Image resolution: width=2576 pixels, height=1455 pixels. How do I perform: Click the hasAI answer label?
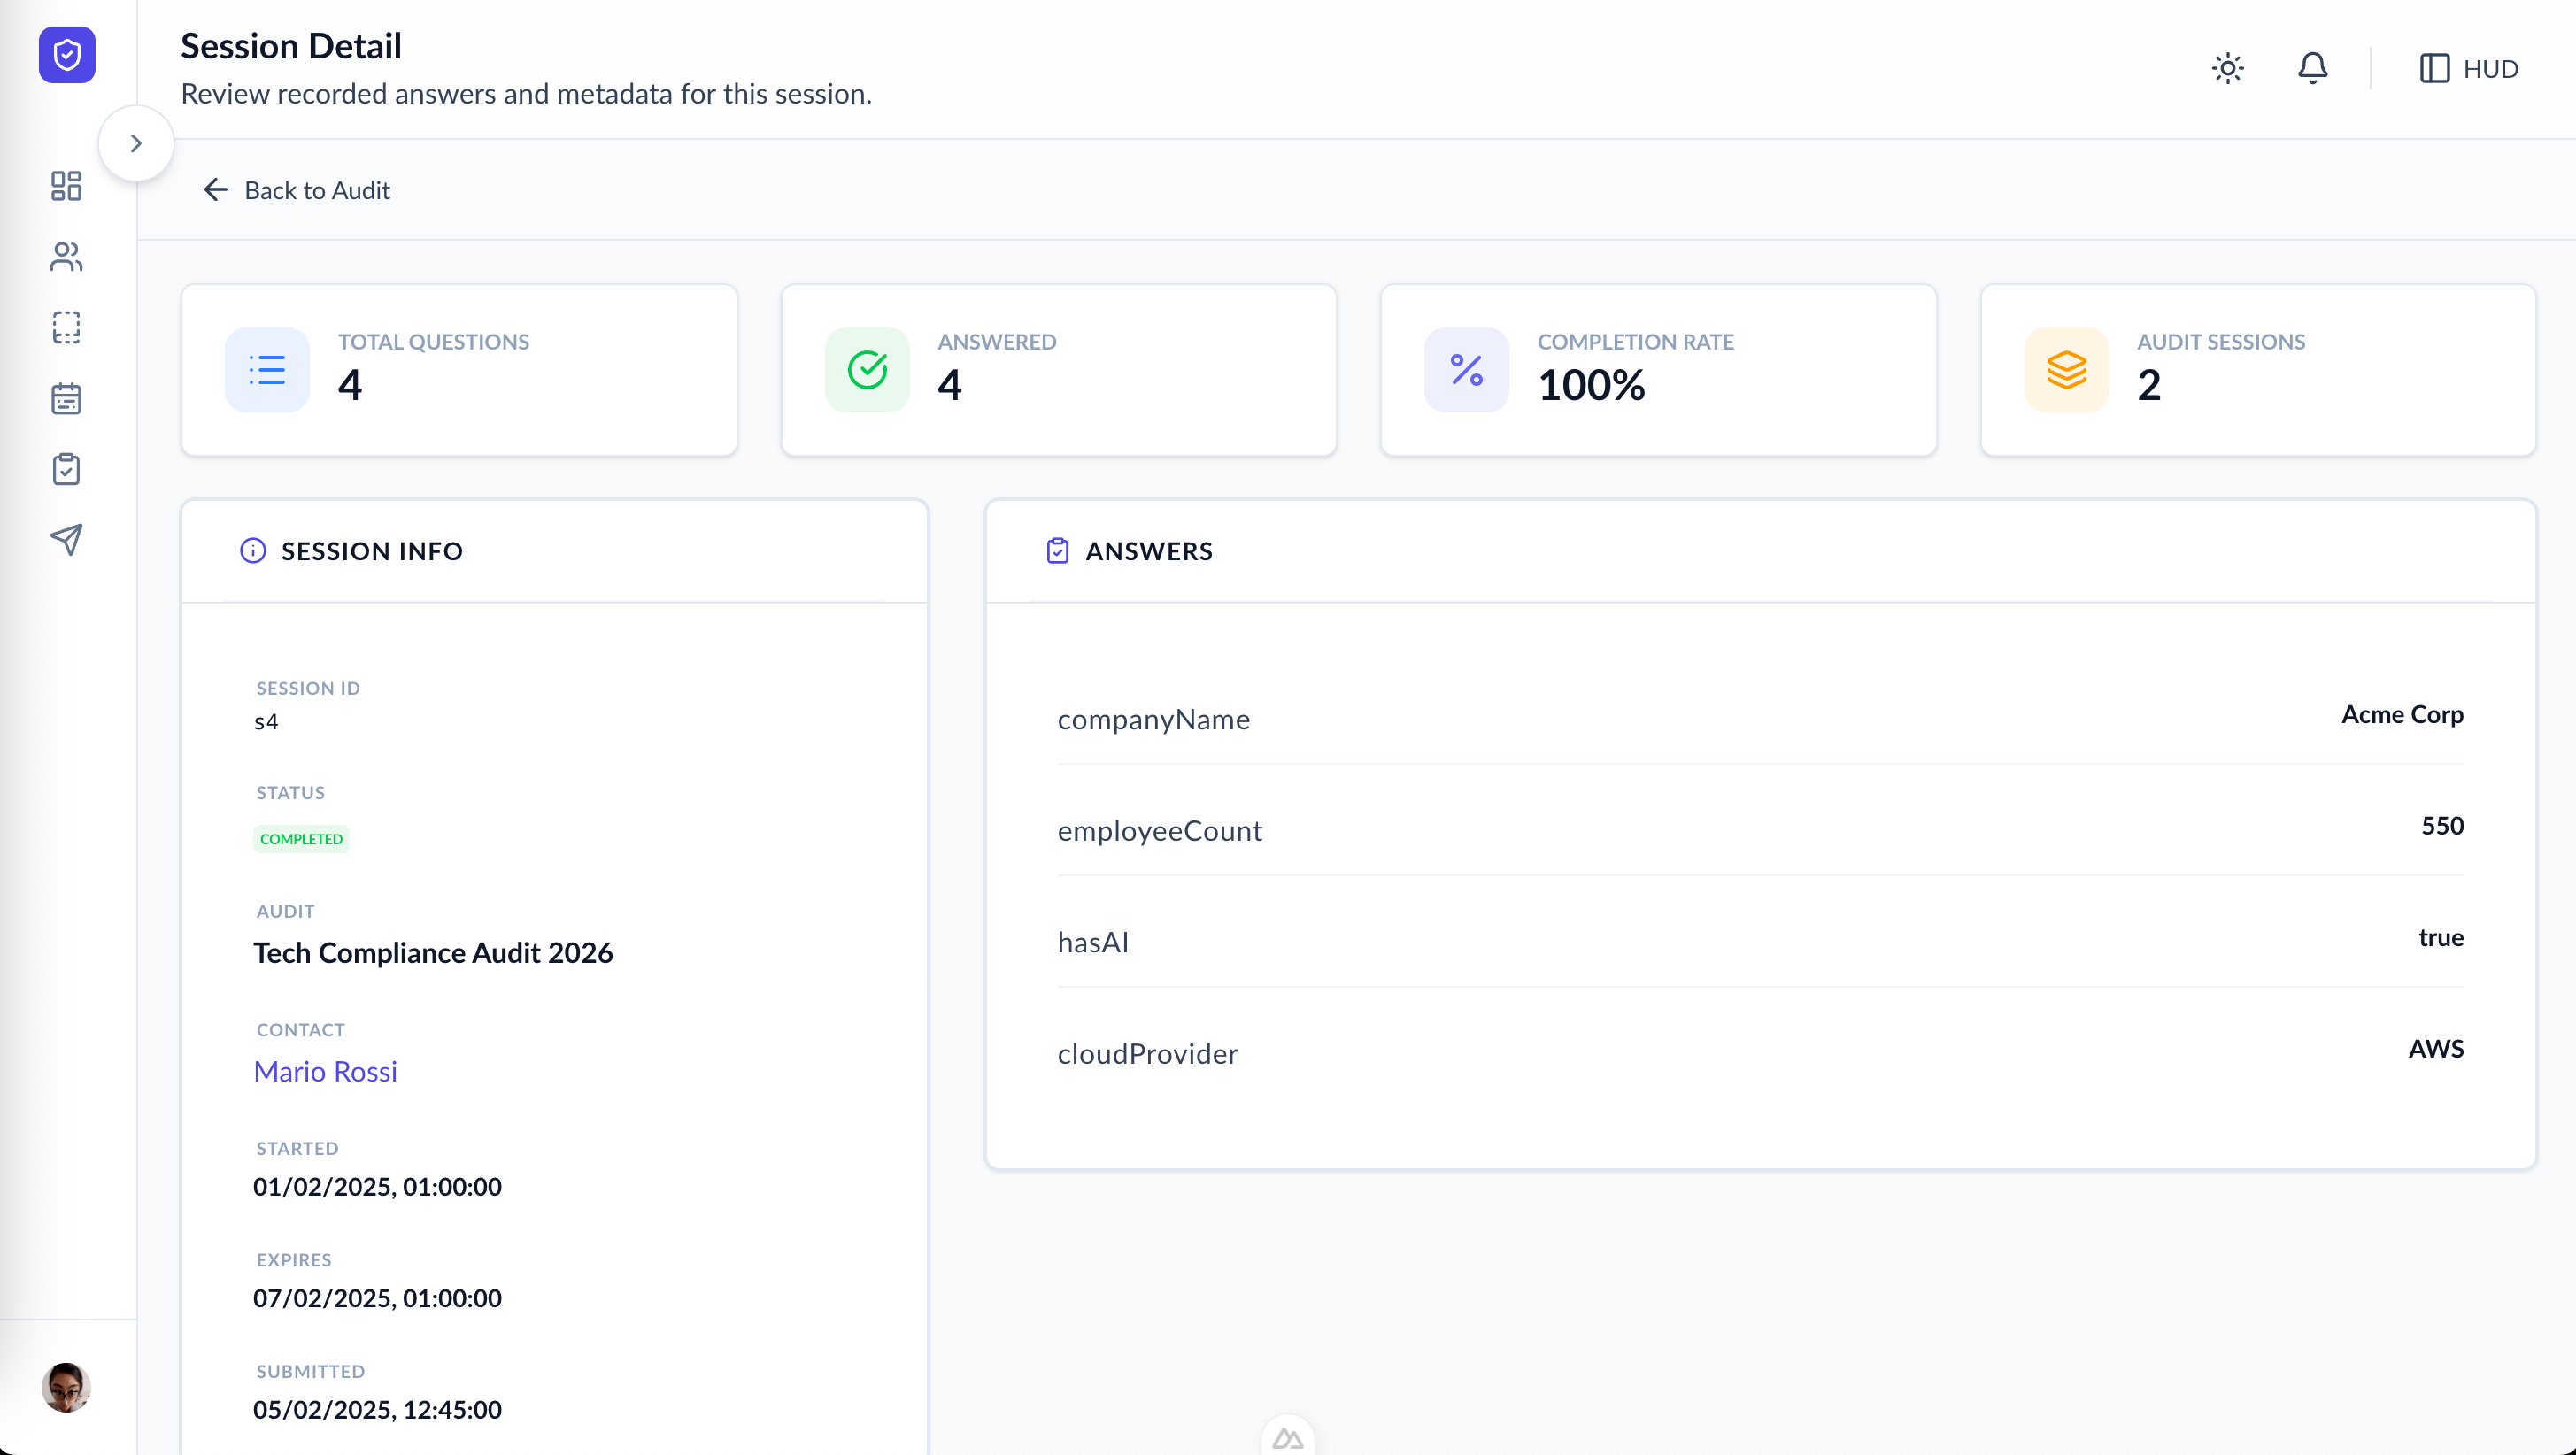pos(1093,942)
